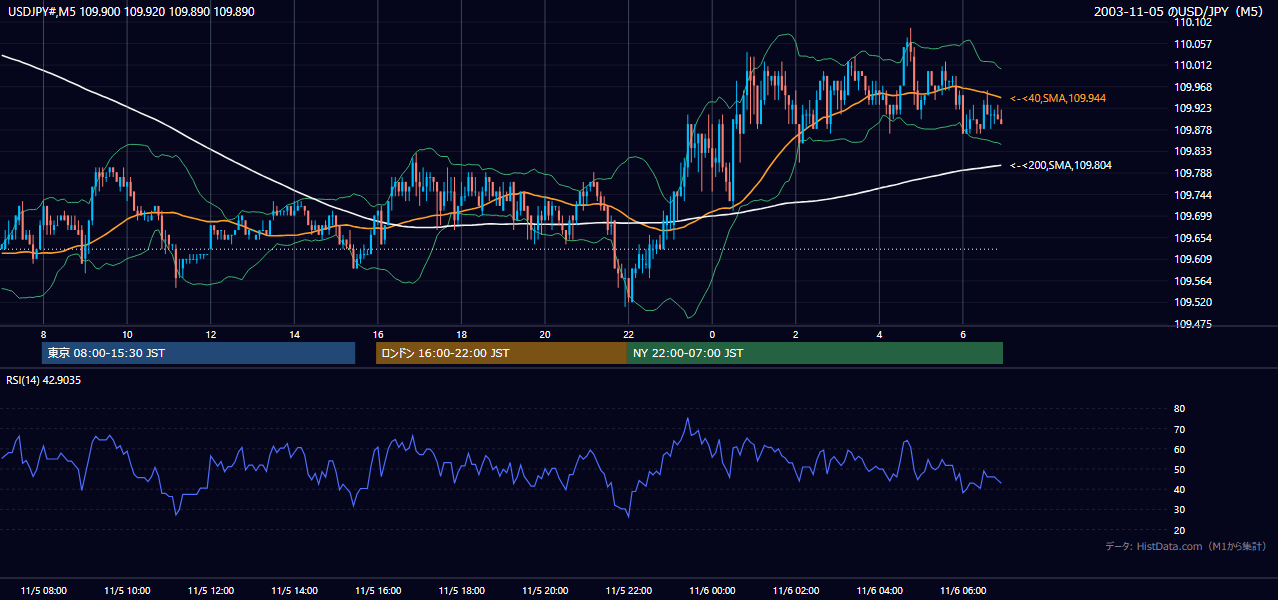Click price level 109.564 on the axis
Screen dimensions: 1278x600
(1193, 281)
